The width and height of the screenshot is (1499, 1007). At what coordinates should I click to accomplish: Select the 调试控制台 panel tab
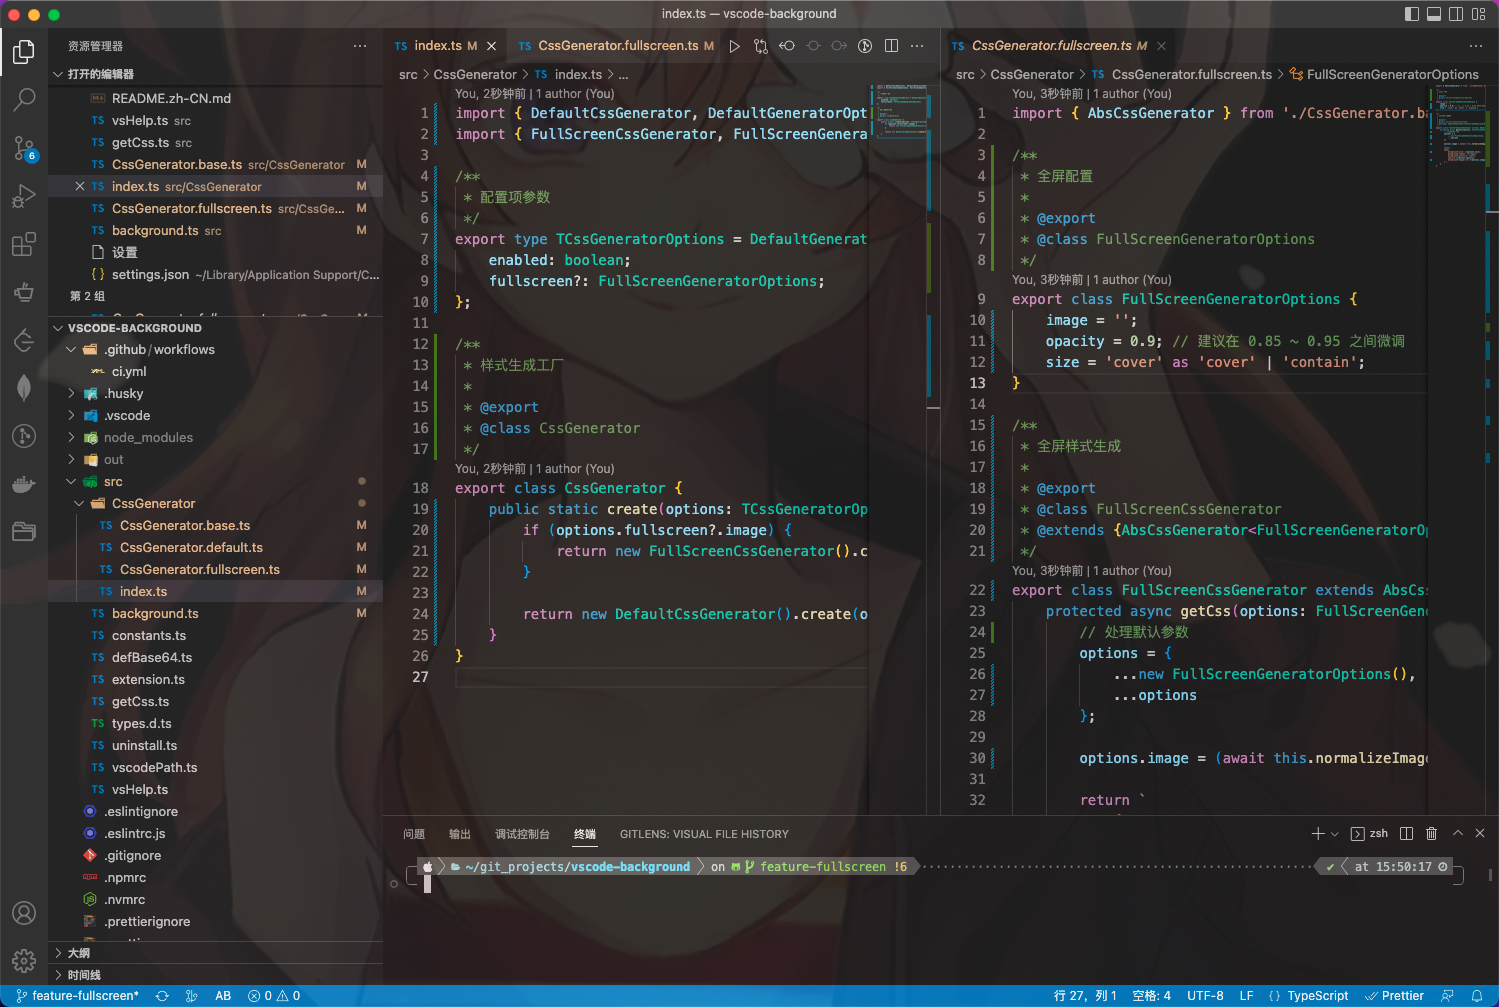[x=523, y=833]
